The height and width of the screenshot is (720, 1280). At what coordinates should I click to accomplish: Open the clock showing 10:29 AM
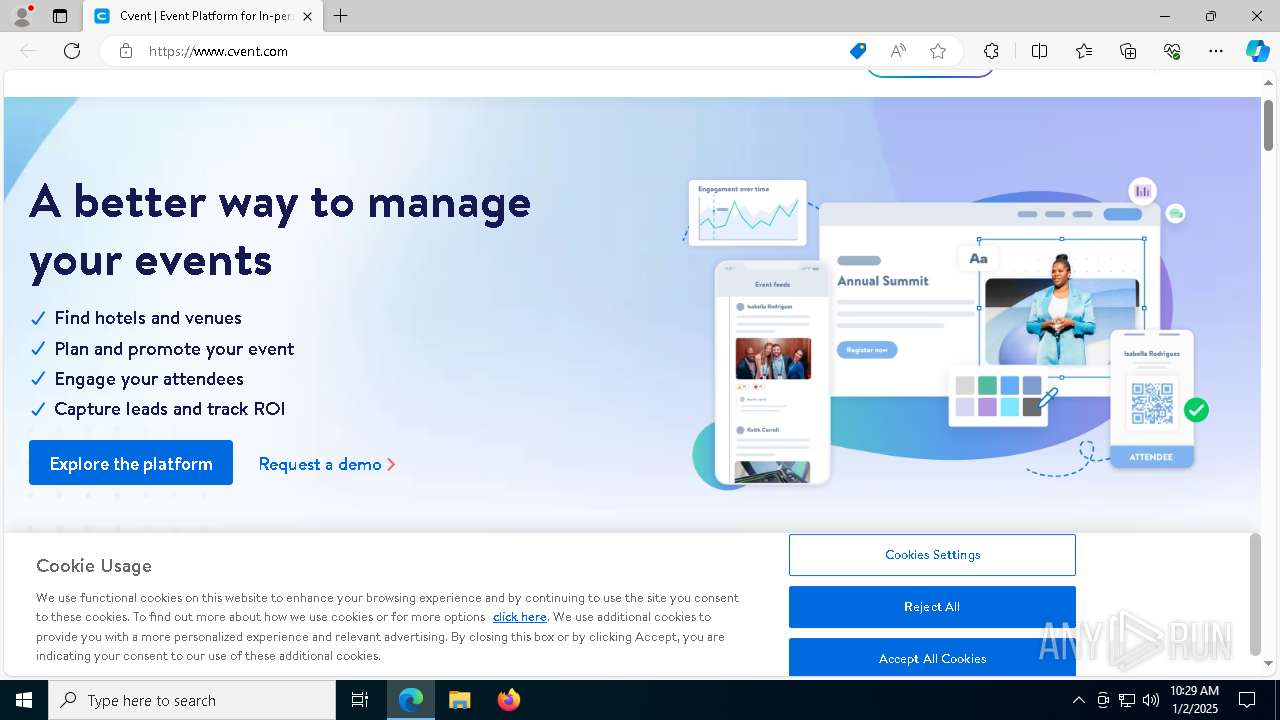(1194, 700)
